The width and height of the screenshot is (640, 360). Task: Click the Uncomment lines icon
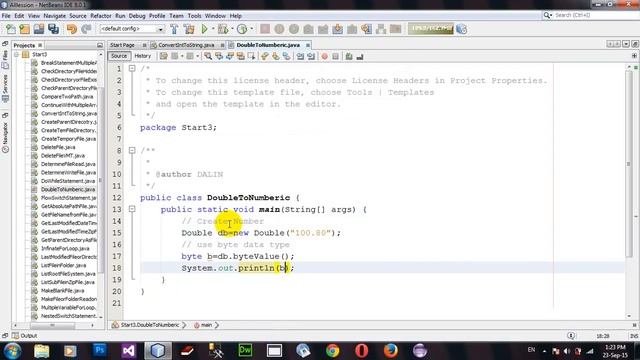tap(360, 56)
